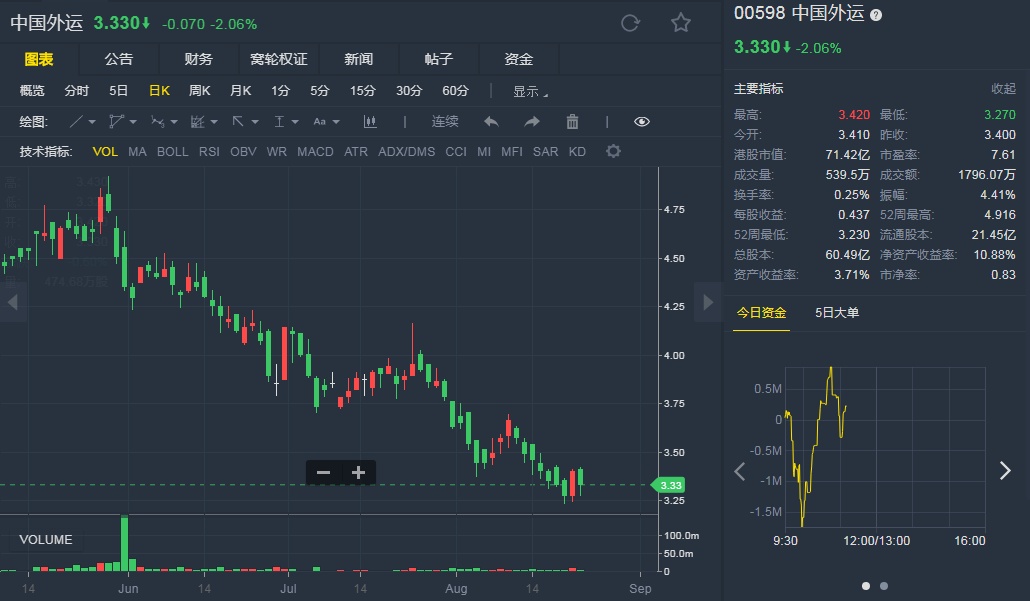Expand the channel tool dropdown arrow
Image resolution: width=1030 pixels, height=601 pixels.
[213, 122]
